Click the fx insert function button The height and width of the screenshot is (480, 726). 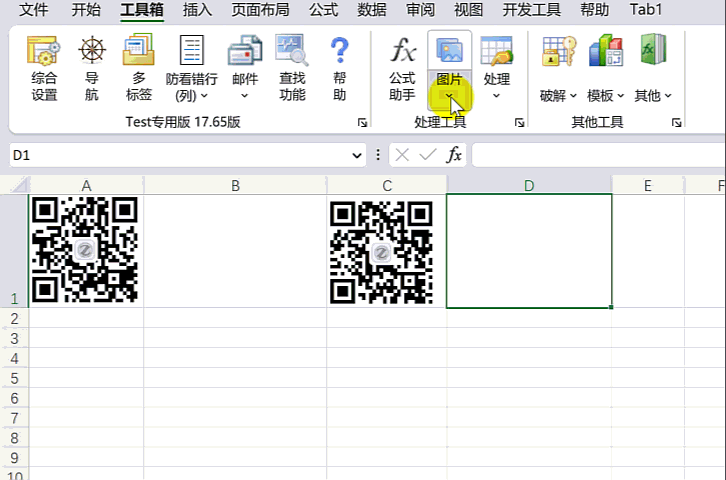click(454, 155)
